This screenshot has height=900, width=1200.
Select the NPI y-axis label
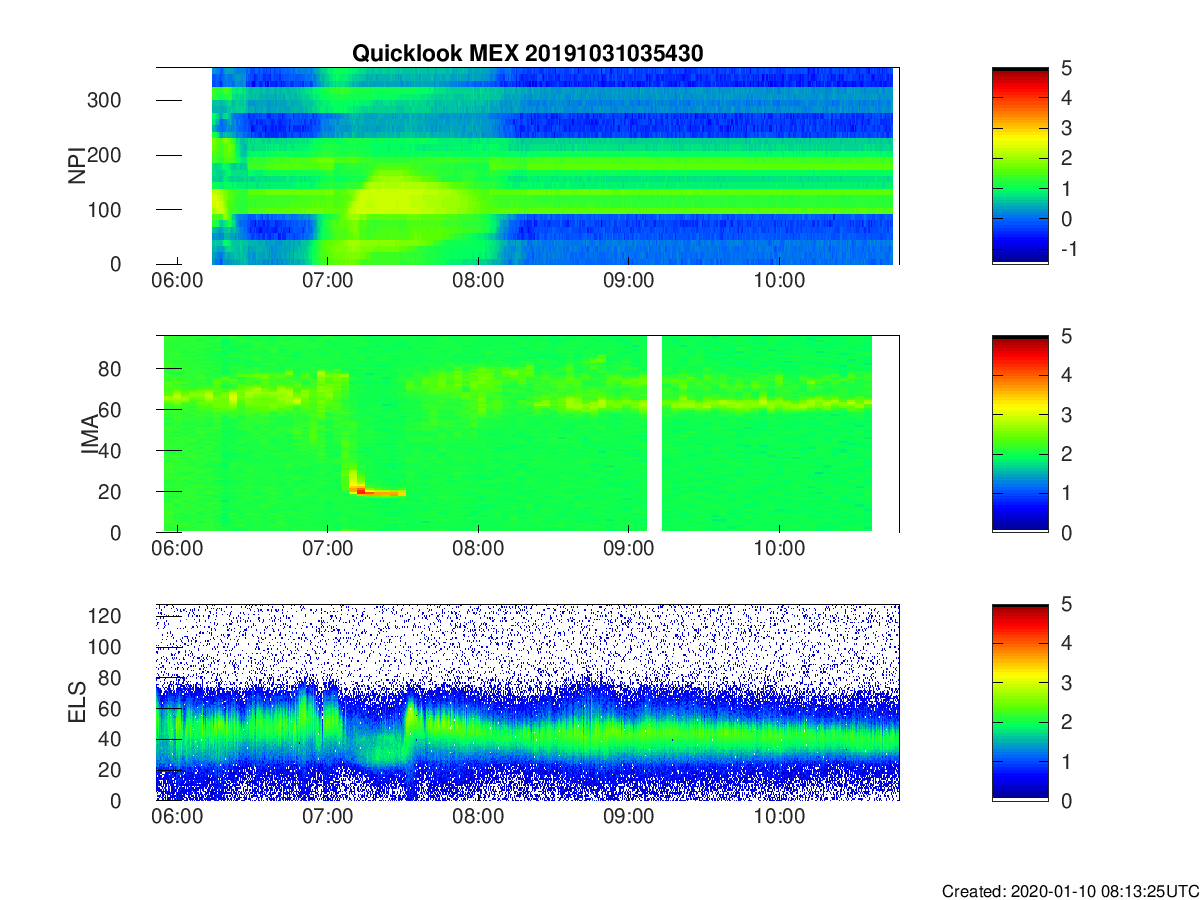tap(77, 165)
